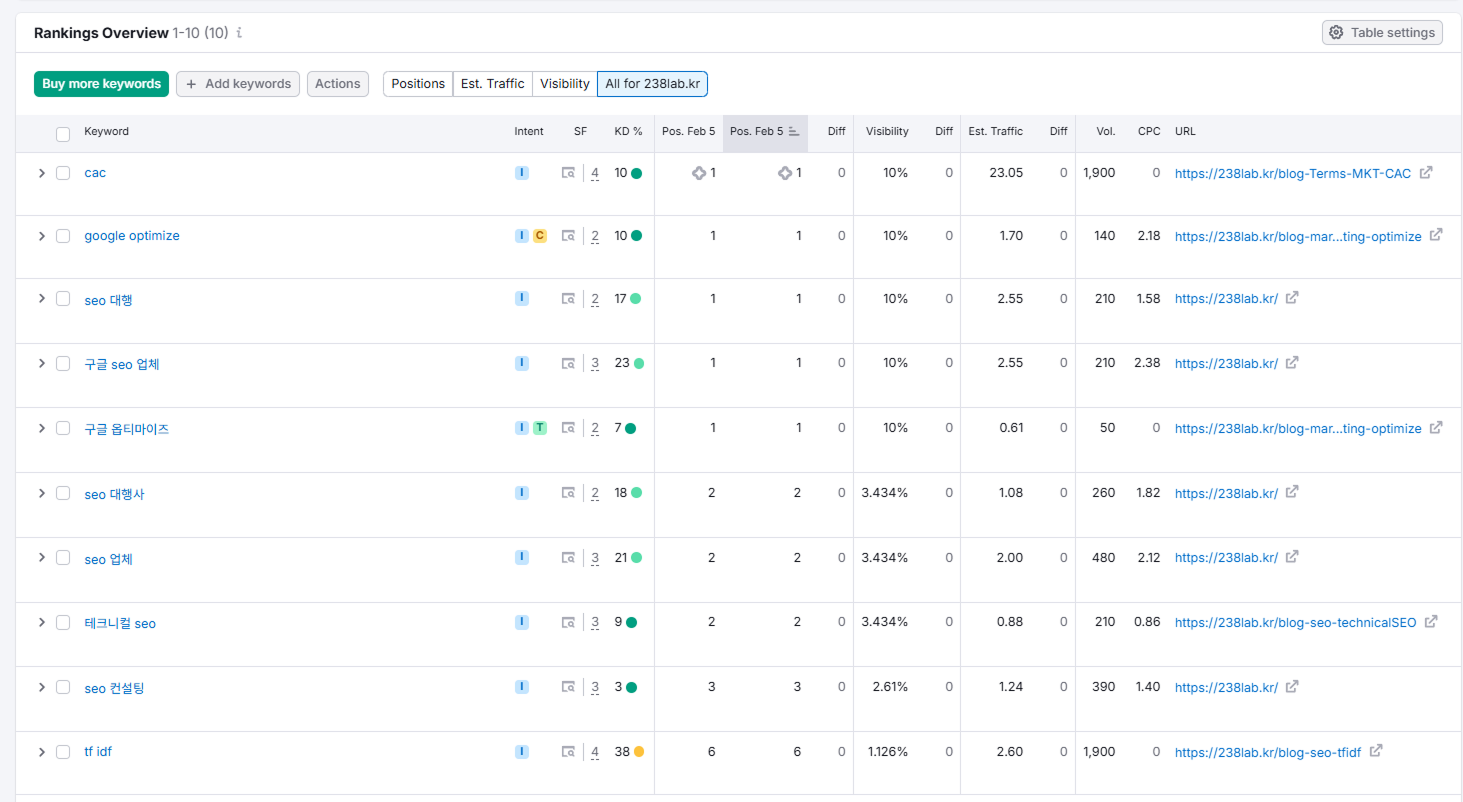Click the info icon beside Rankings Overview
Screen dimensions: 1463x802
pyautogui.click(x=239, y=33)
